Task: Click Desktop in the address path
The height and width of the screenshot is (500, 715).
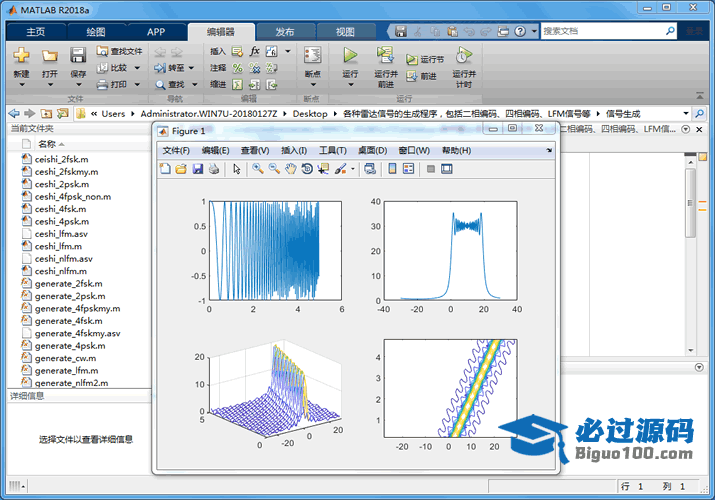Action: [310, 113]
